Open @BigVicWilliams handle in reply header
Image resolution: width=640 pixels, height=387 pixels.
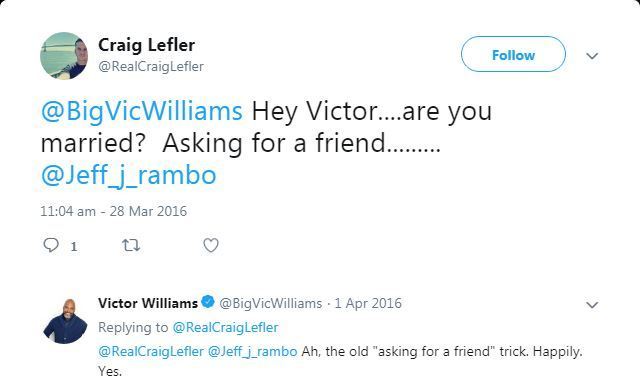click(x=271, y=303)
